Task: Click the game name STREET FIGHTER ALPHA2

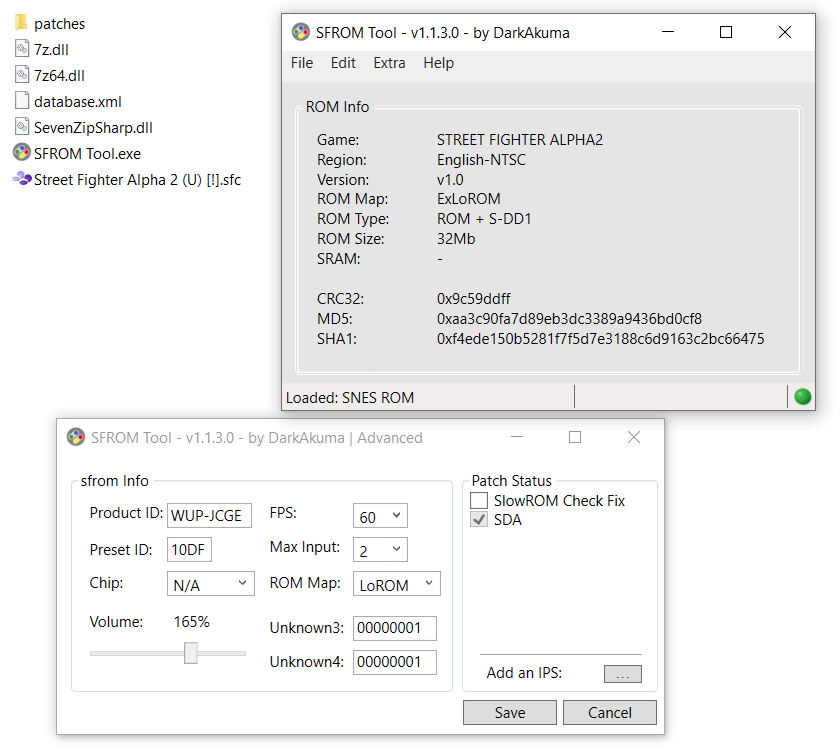Action: 520,139
